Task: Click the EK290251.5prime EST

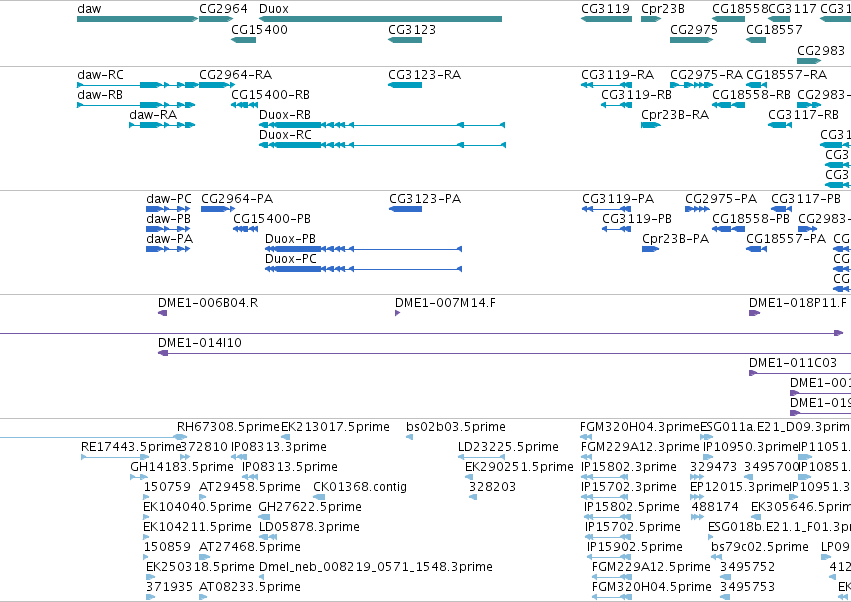Action: (x=469, y=477)
